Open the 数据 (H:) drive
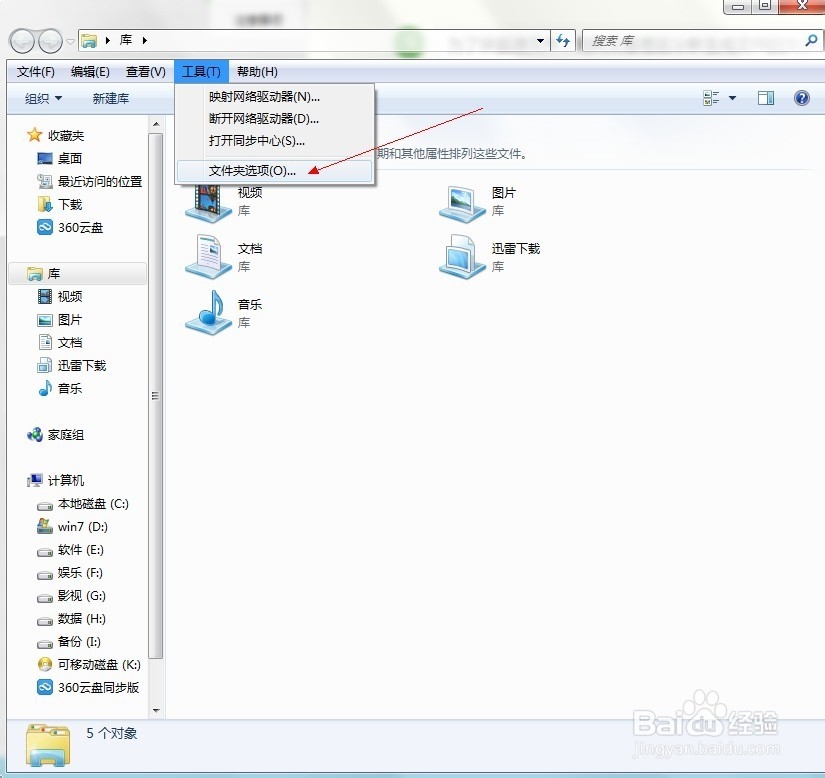This screenshot has height=778, width=825. pyautogui.click(x=71, y=619)
